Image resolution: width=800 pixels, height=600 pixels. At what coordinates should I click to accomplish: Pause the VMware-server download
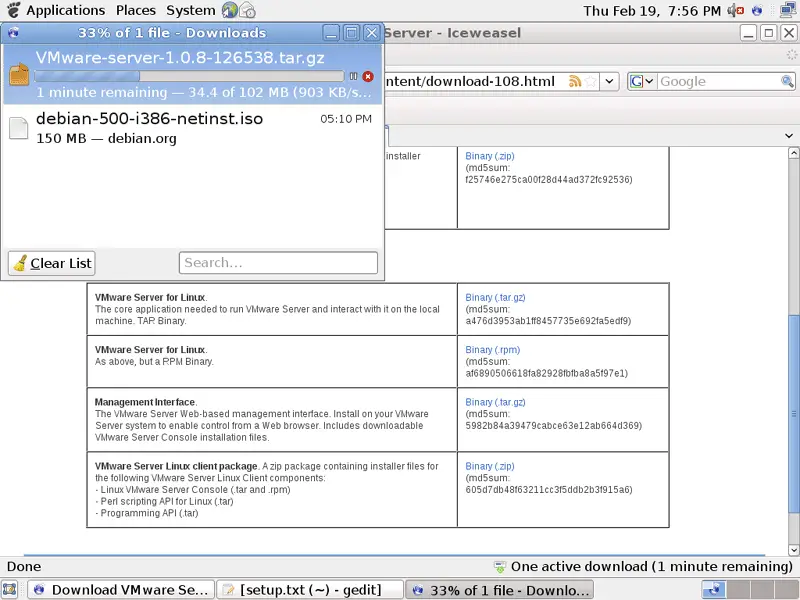(353, 77)
